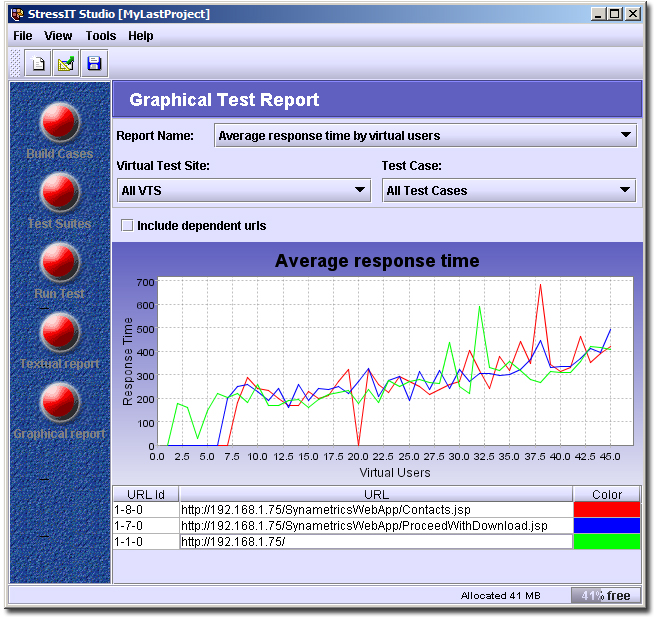This screenshot has height=620, width=656.
Task: Open Graphical report red sidebar button
Action: pos(59,402)
